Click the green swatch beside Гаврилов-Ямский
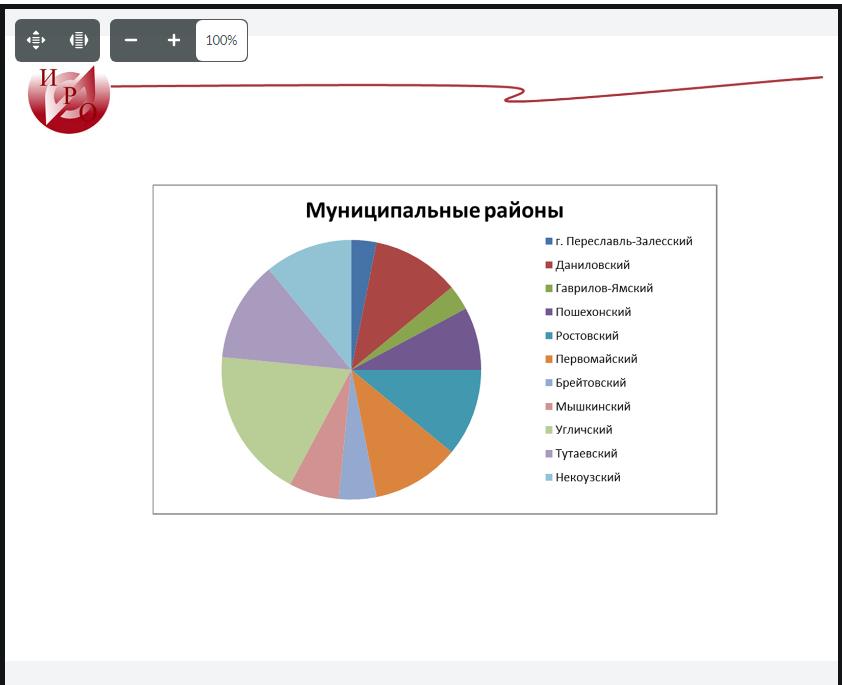Viewport: 842px width, 685px height. point(548,289)
